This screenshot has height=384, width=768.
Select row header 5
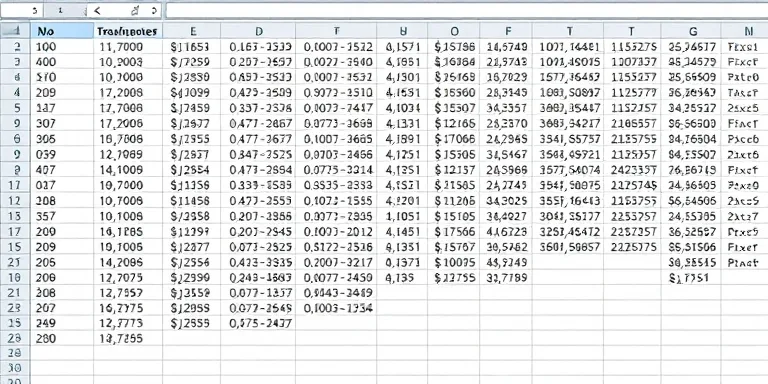pos(15,108)
